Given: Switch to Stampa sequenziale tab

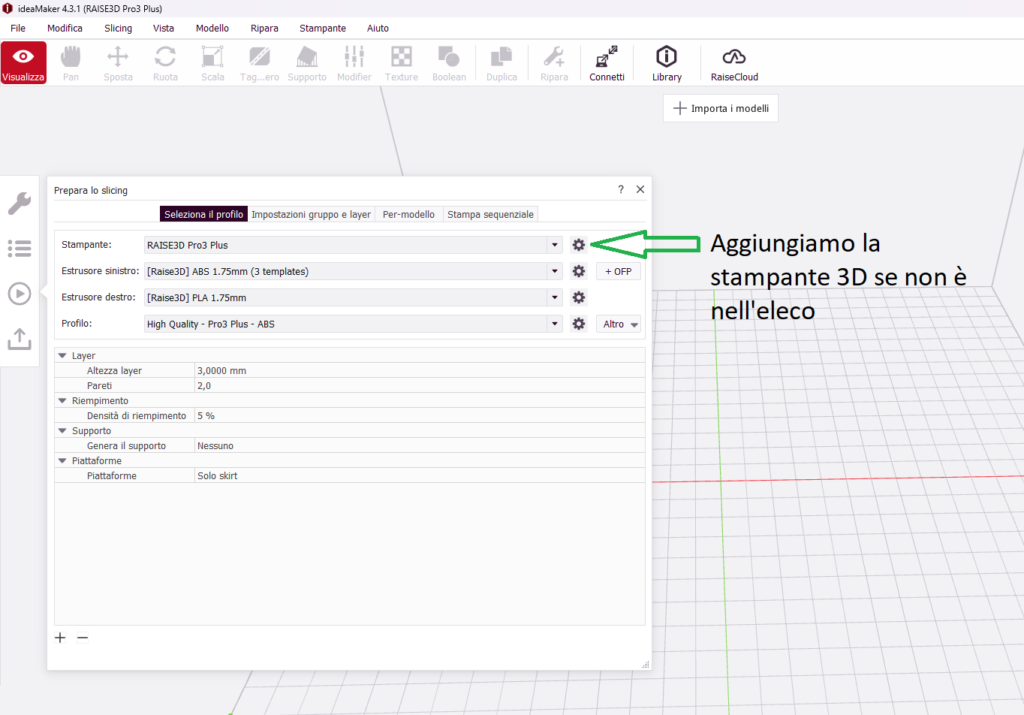Looking at the screenshot, I should tap(490, 214).
